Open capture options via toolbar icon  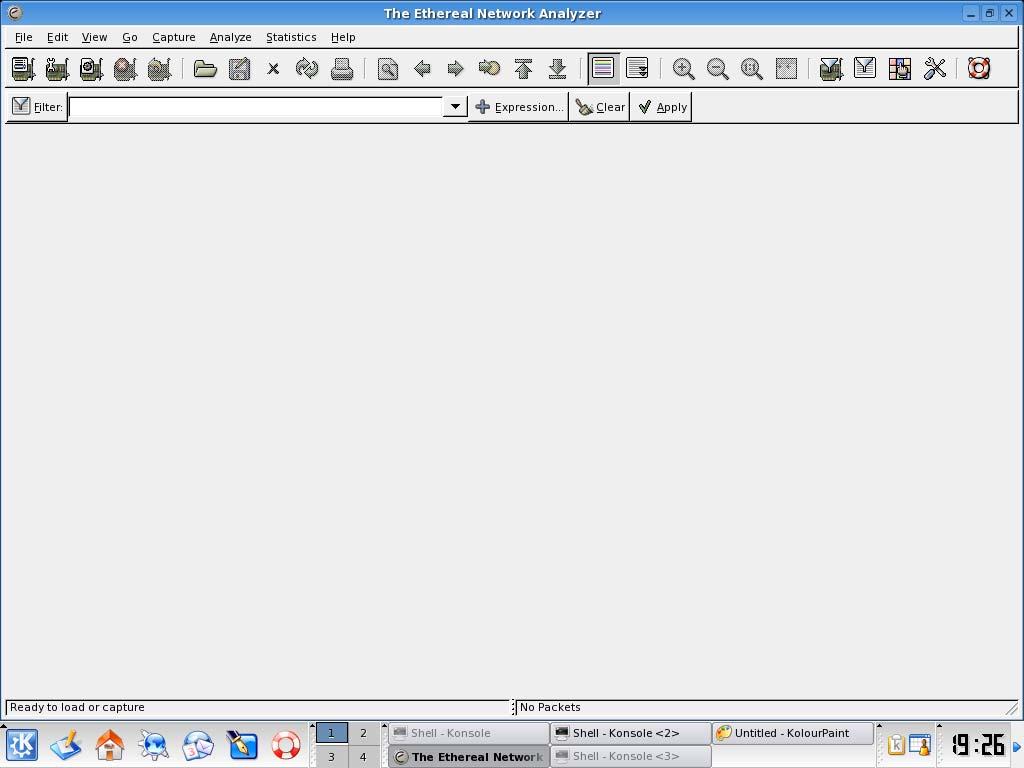pyautogui.click(x=57, y=69)
